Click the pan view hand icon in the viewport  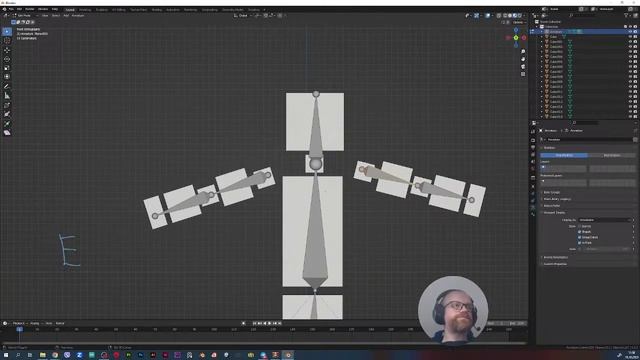(x=523, y=59)
